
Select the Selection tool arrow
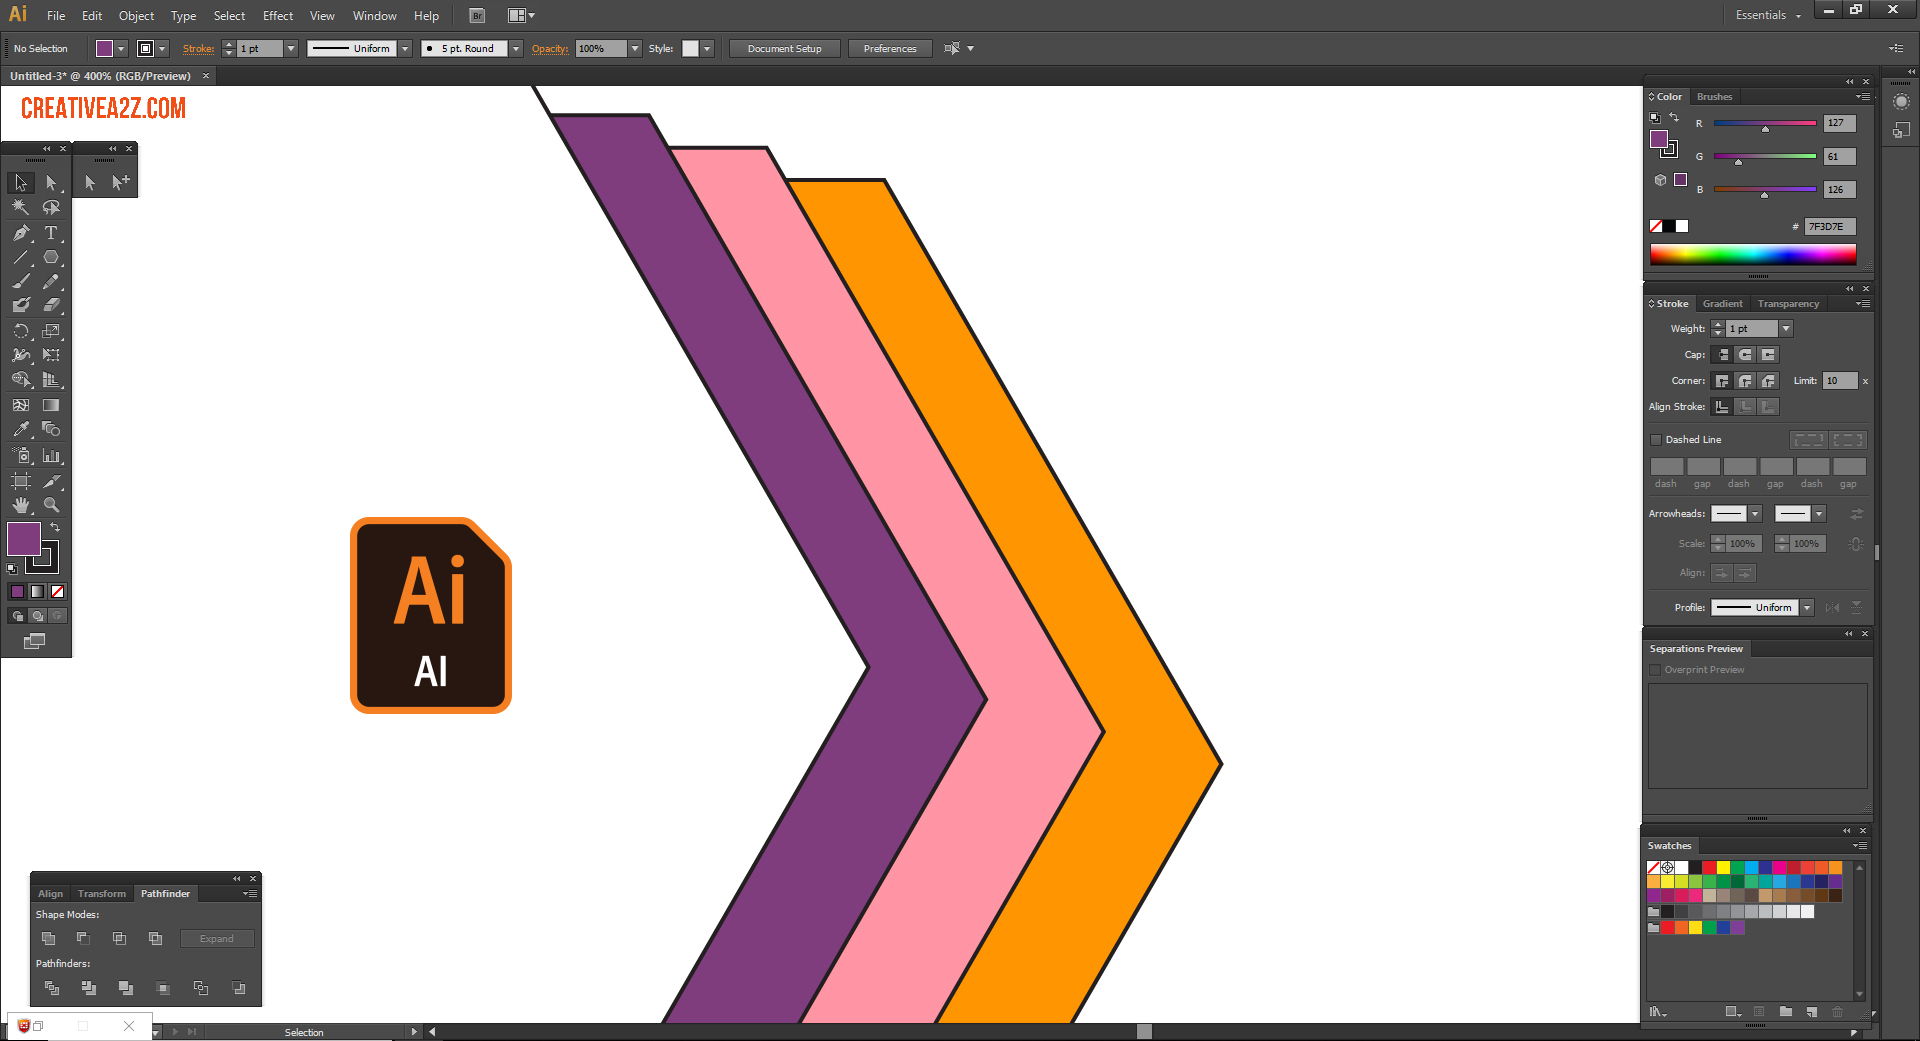coord(21,183)
